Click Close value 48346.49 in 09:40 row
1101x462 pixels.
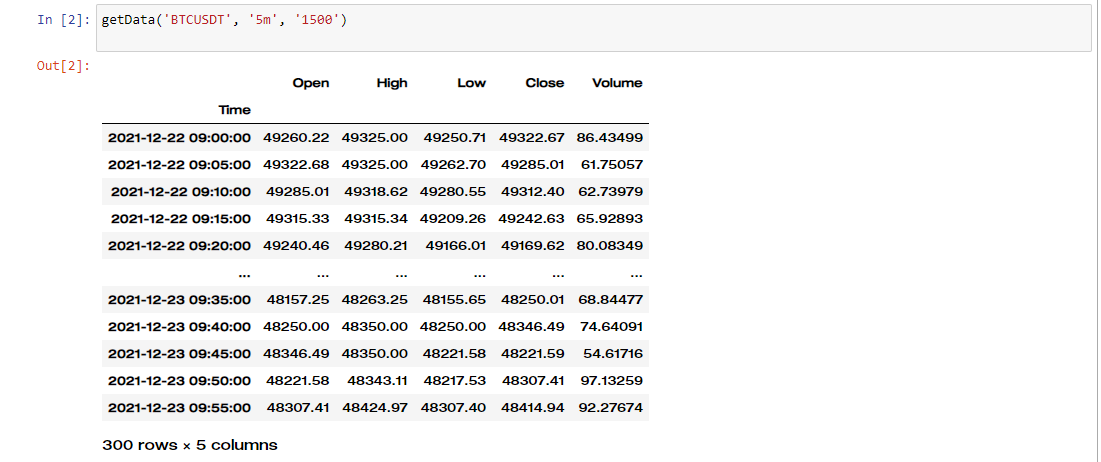(532, 326)
